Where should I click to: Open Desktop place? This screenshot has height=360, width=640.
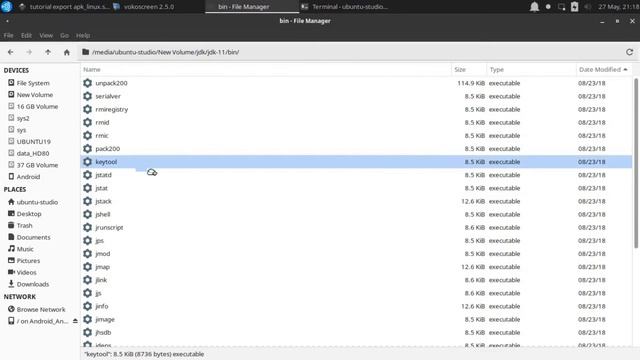coord(29,214)
